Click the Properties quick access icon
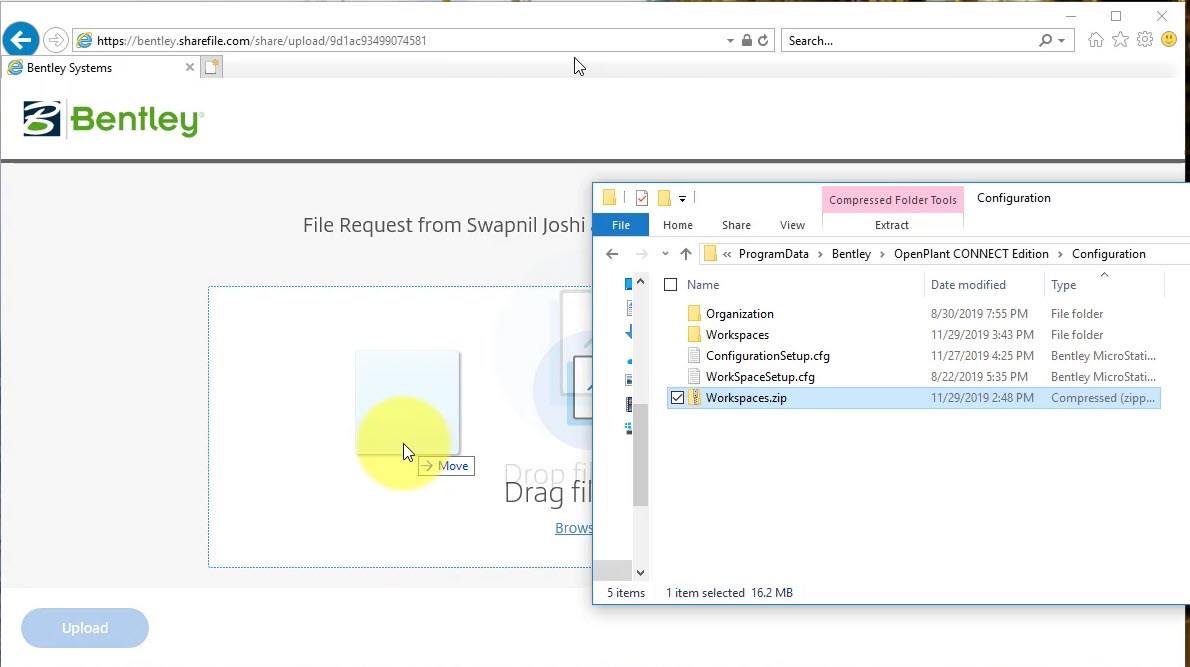1190x667 pixels. [x=642, y=198]
